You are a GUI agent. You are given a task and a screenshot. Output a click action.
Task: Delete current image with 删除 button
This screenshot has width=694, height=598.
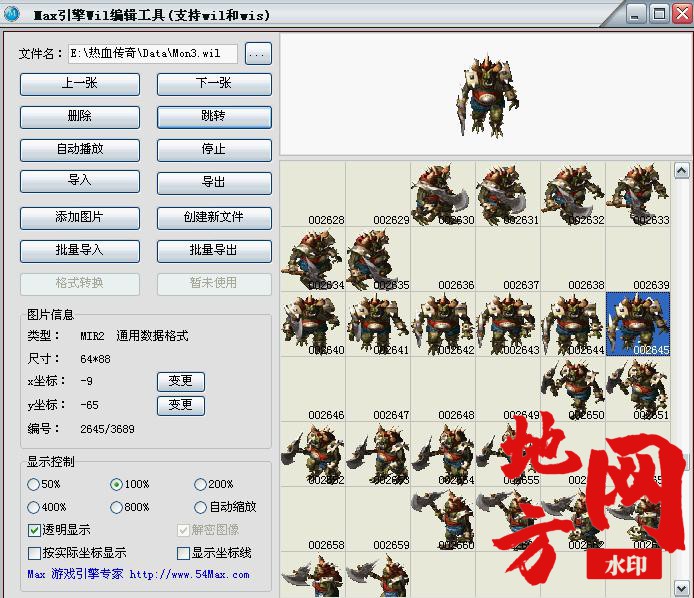(x=80, y=117)
